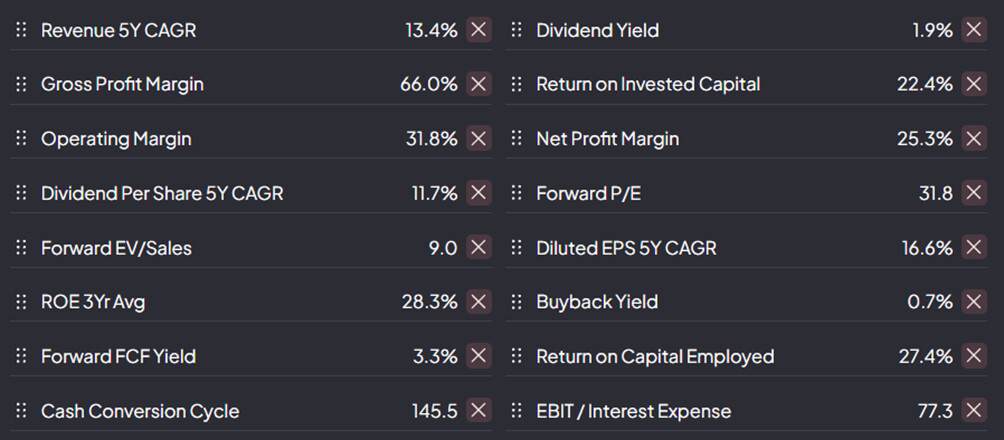
Task: Grab the drag handle for Forward FCF Yield
Action: 21,356
